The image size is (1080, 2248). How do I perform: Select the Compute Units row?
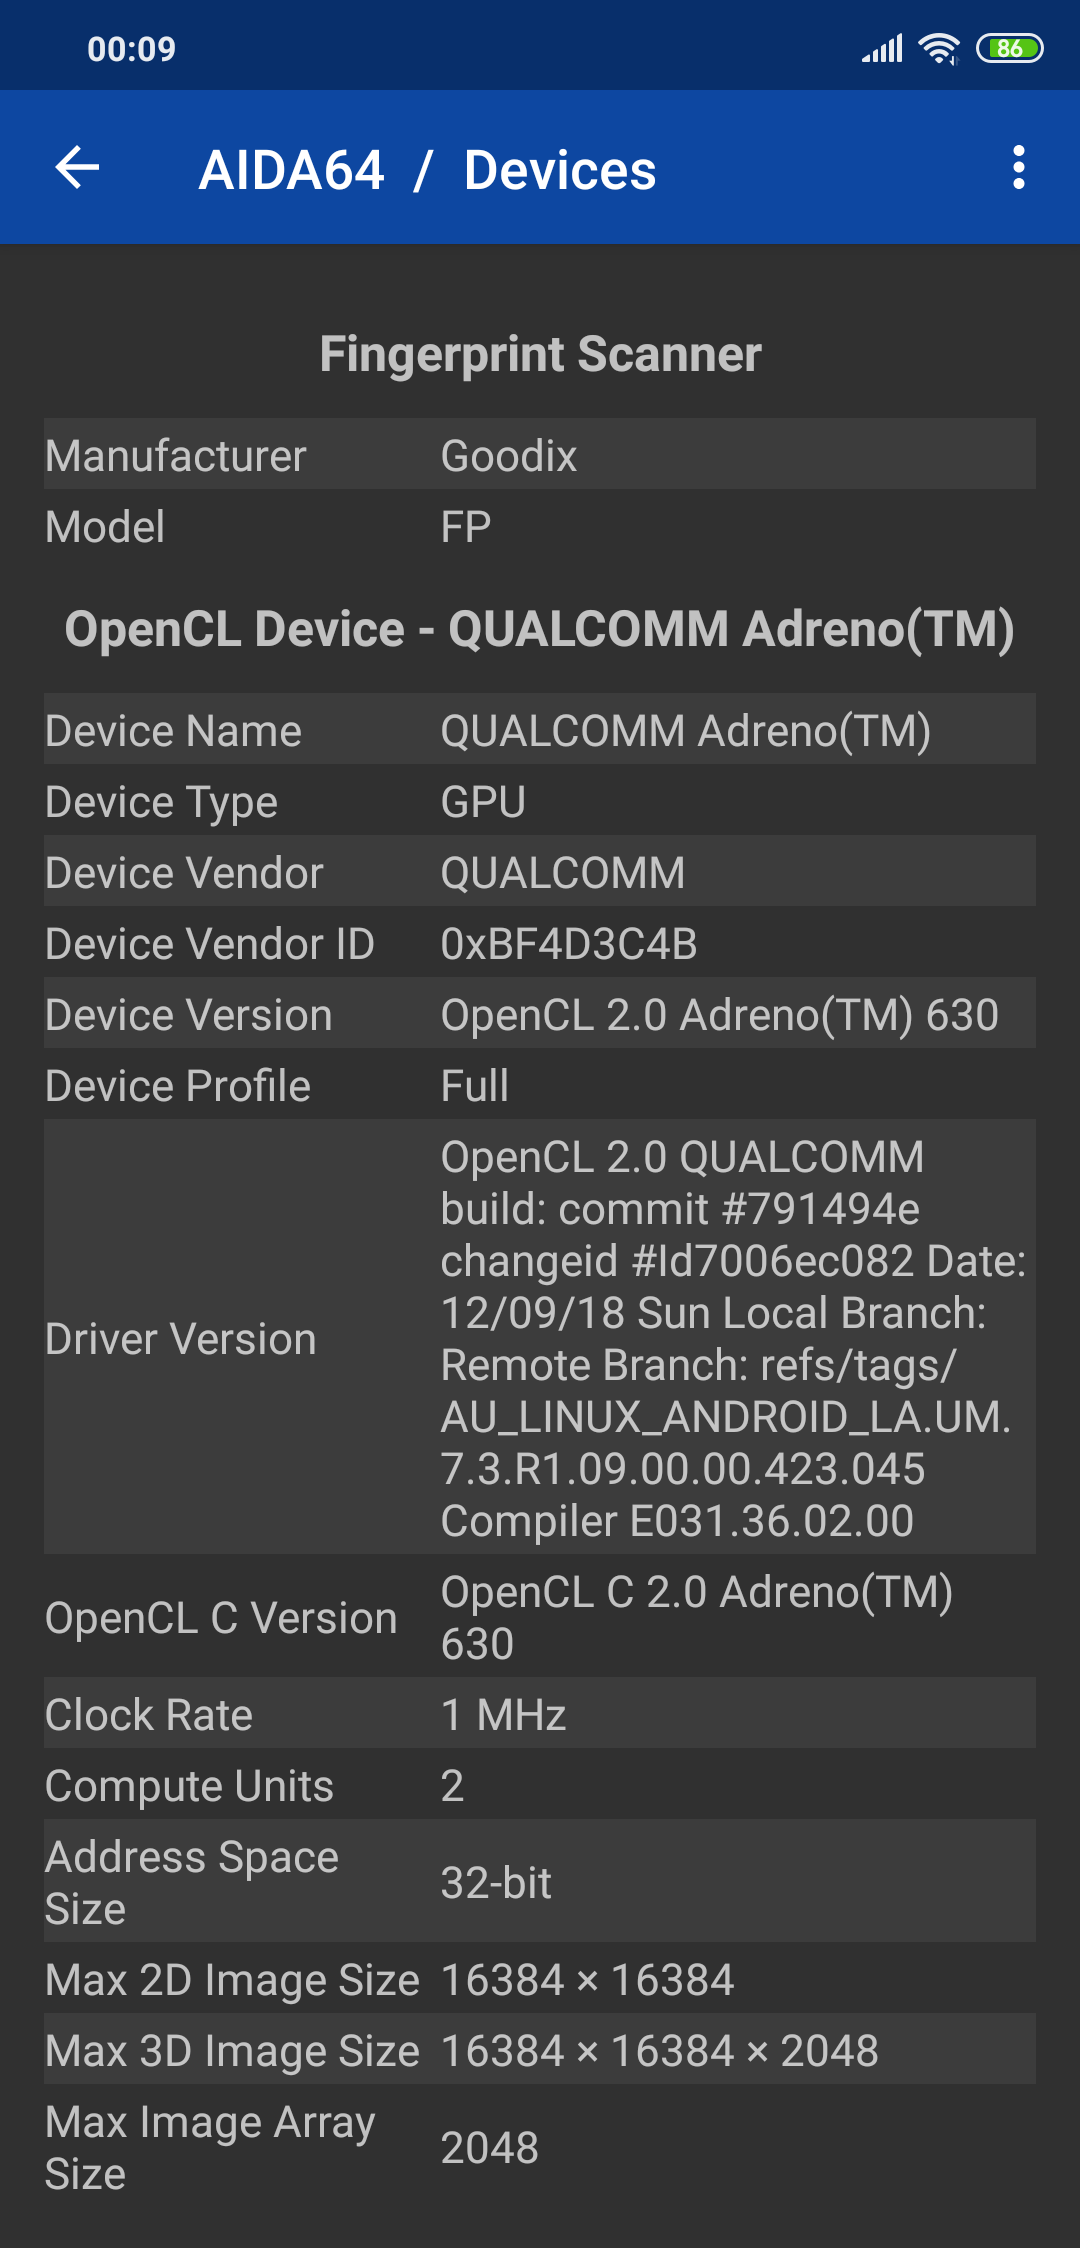click(540, 1784)
